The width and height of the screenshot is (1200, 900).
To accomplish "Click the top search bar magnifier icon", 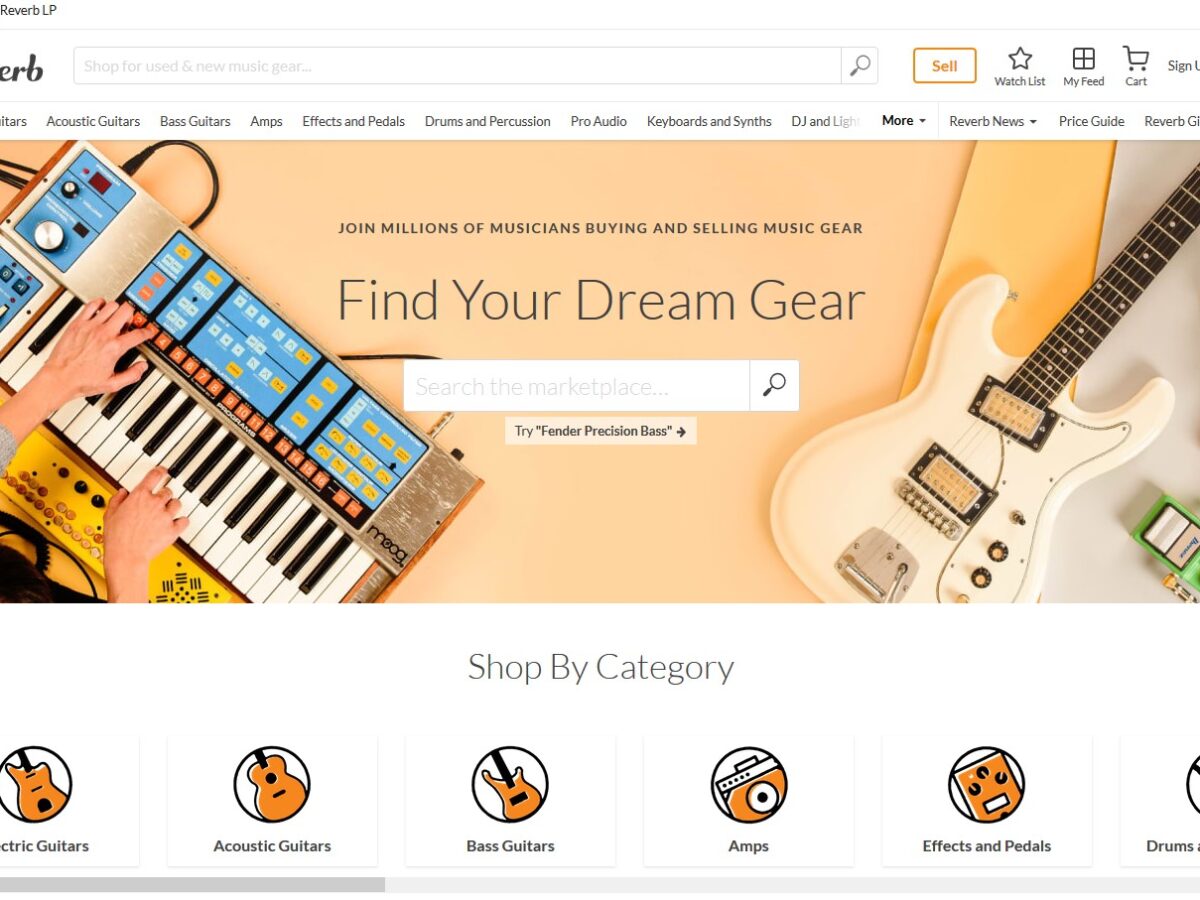I will click(860, 66).
